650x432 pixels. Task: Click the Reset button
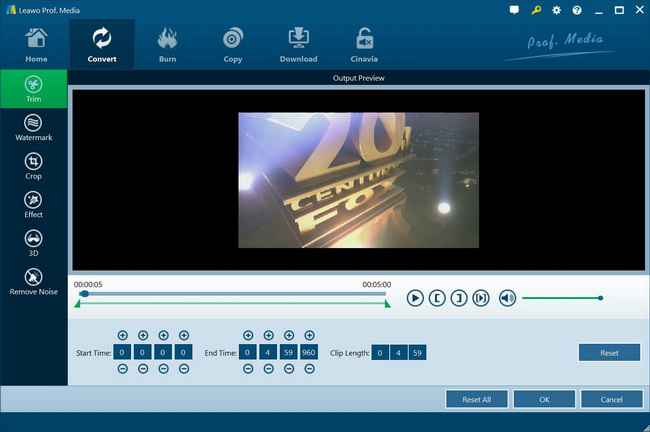click(609, 353)
